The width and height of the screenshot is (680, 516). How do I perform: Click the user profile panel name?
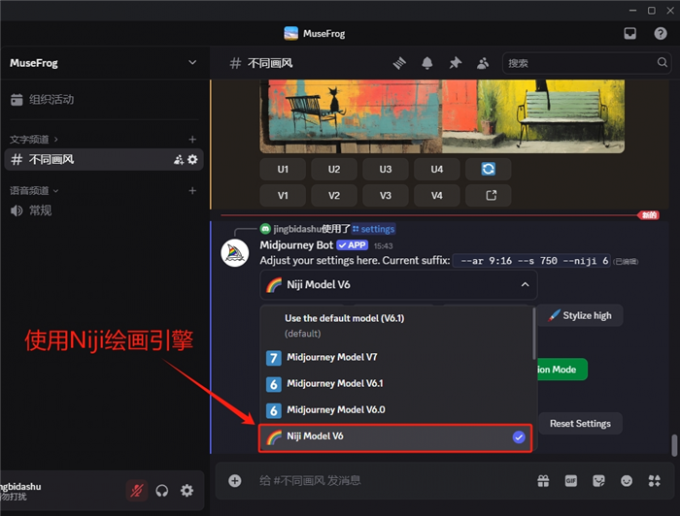[x=21, y=487]
